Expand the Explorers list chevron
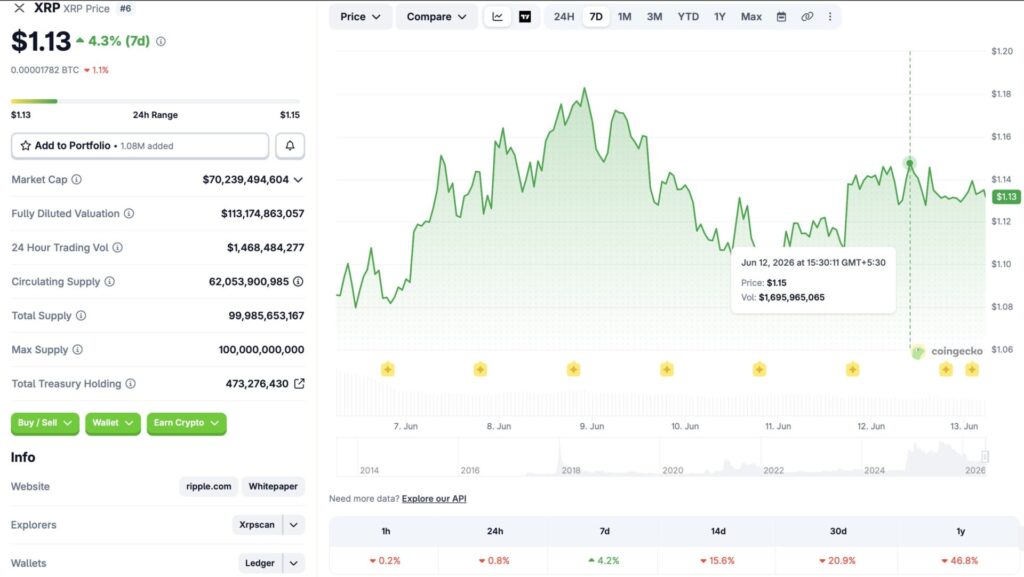This screenshot has height=577, width=1024. (x=294, y=525)
